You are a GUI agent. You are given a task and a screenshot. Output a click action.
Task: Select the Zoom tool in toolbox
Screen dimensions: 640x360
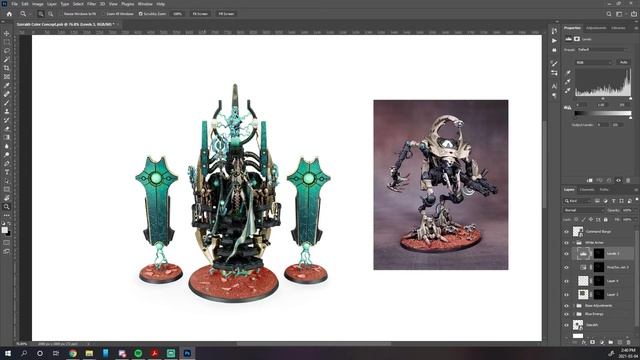pos(7,207)
